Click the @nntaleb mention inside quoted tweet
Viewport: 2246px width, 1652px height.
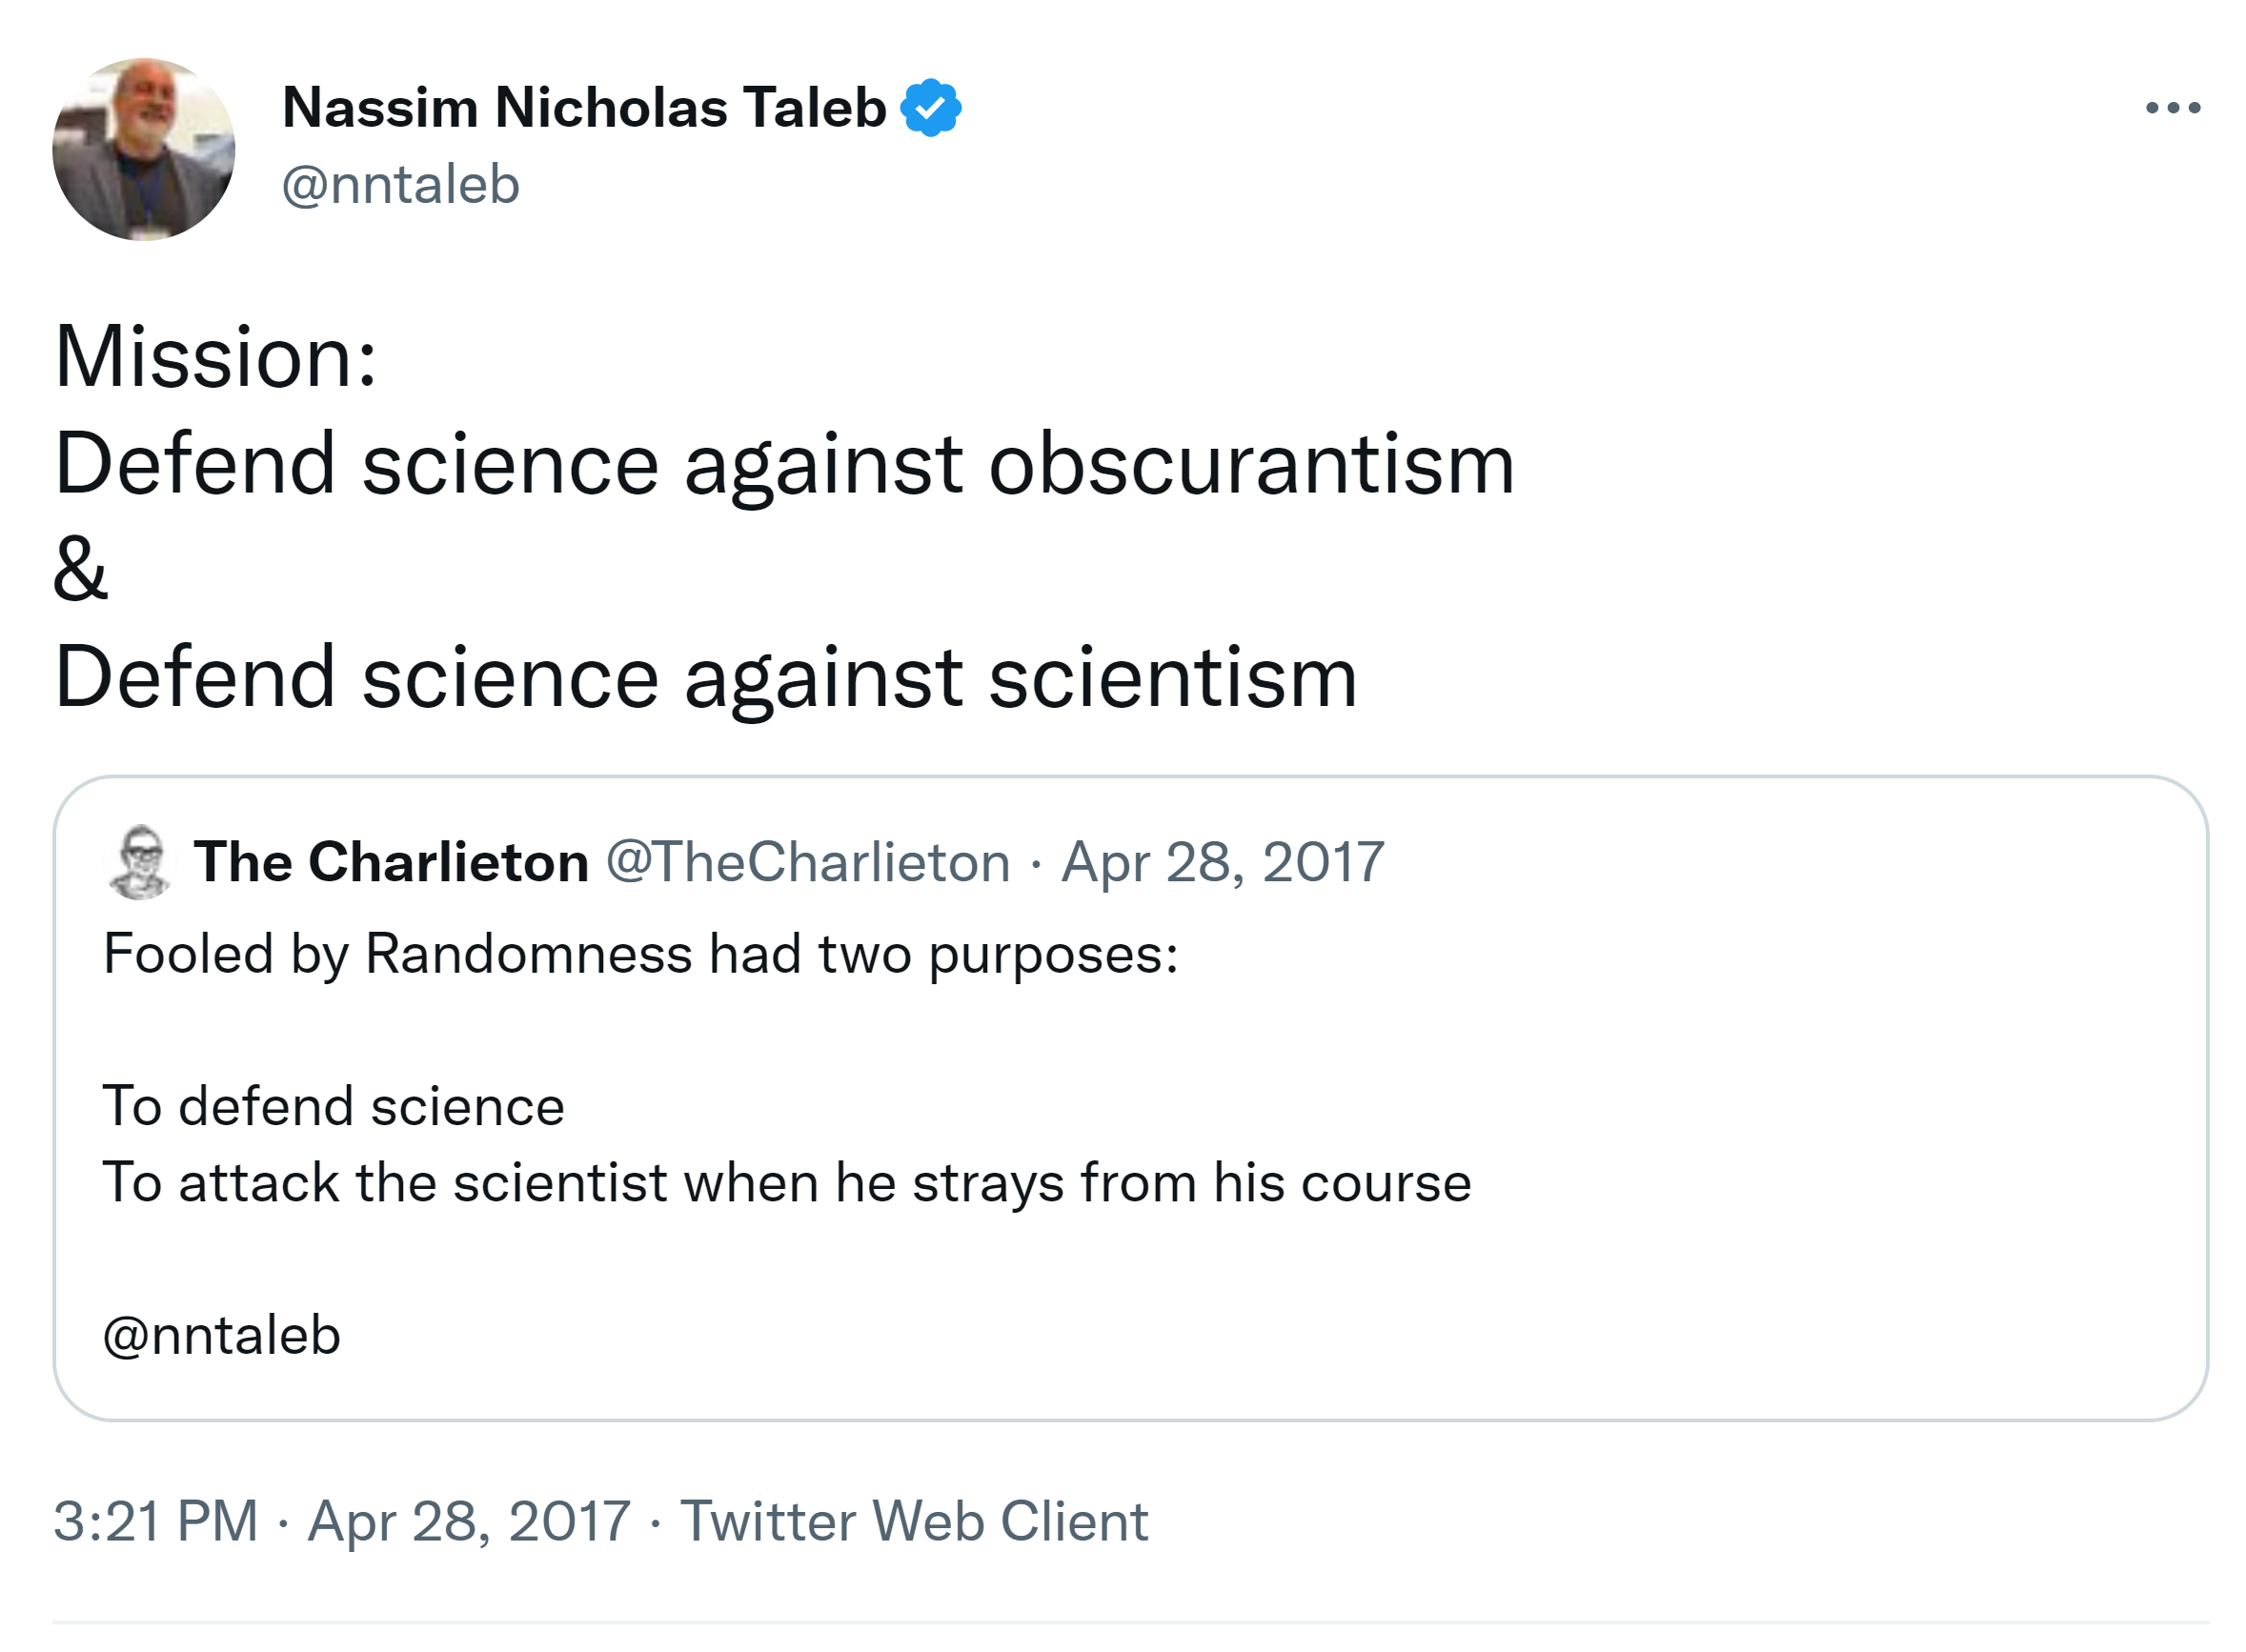[222, 1335]
